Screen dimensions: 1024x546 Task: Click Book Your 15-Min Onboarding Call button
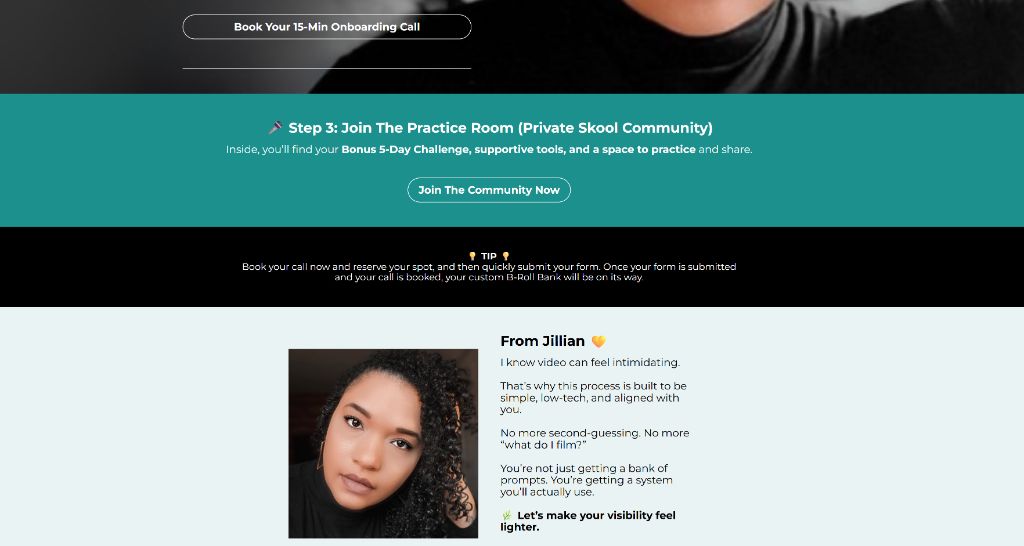327,27
